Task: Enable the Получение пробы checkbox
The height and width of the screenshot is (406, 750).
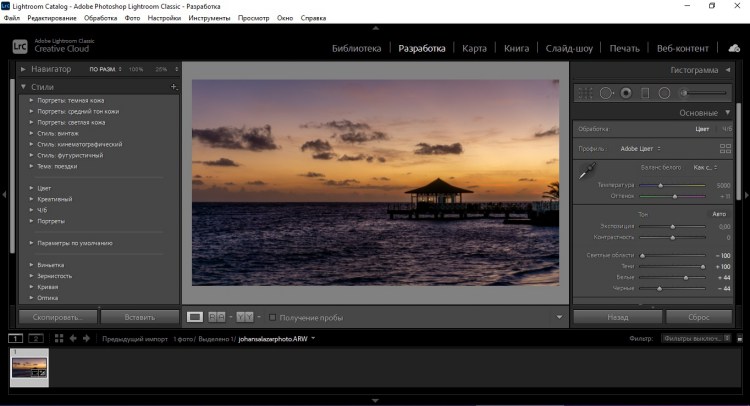Action: [272, 317]
